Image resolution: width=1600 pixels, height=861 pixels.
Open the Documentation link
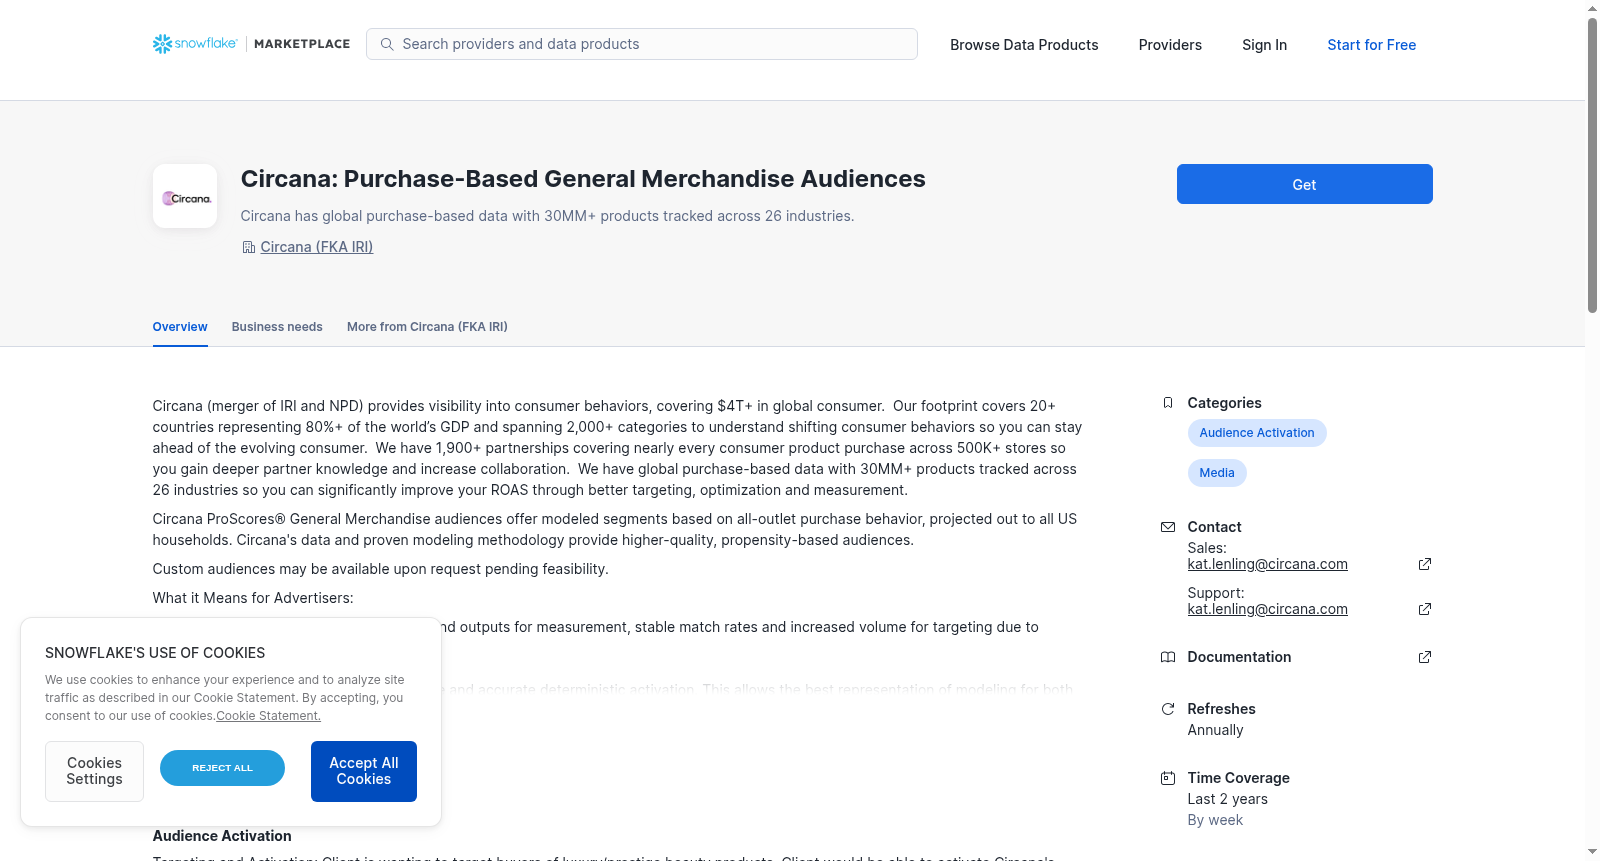click(1239, 657)
